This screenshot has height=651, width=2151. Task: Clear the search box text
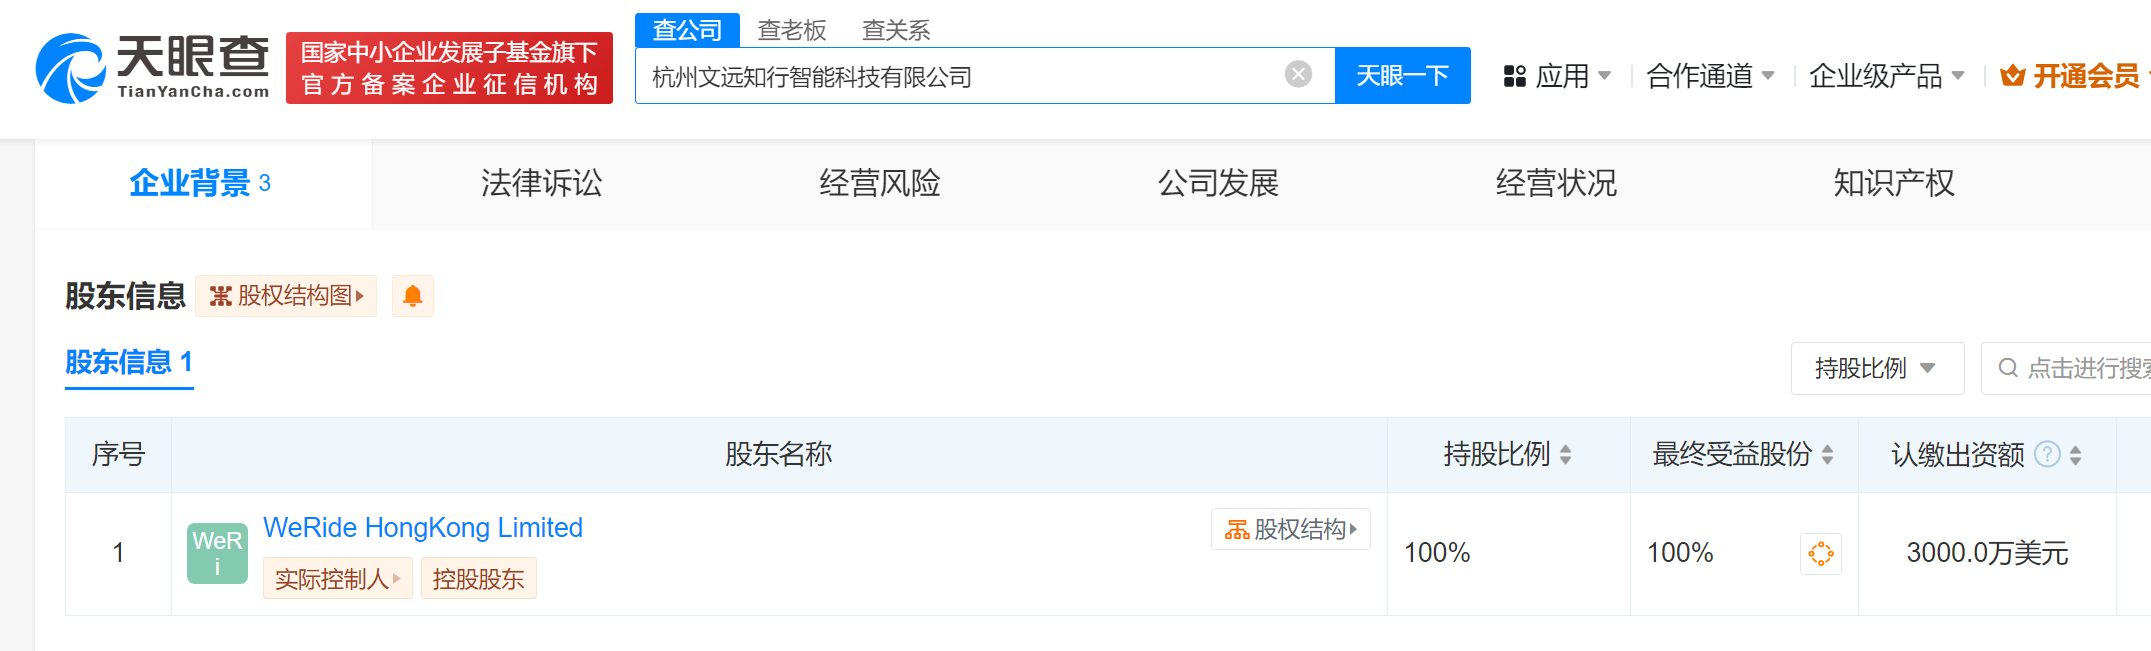pos(1298,74)
